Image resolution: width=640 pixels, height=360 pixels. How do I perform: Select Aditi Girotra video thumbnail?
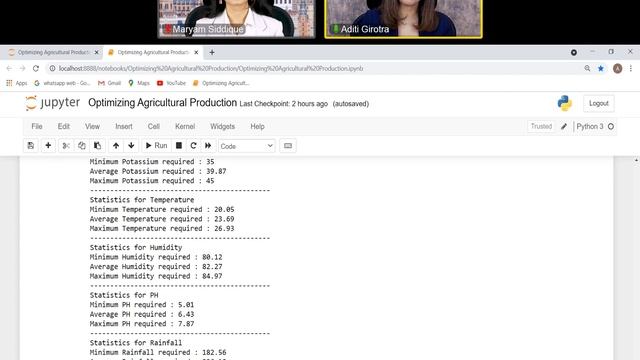coord(403,19)
